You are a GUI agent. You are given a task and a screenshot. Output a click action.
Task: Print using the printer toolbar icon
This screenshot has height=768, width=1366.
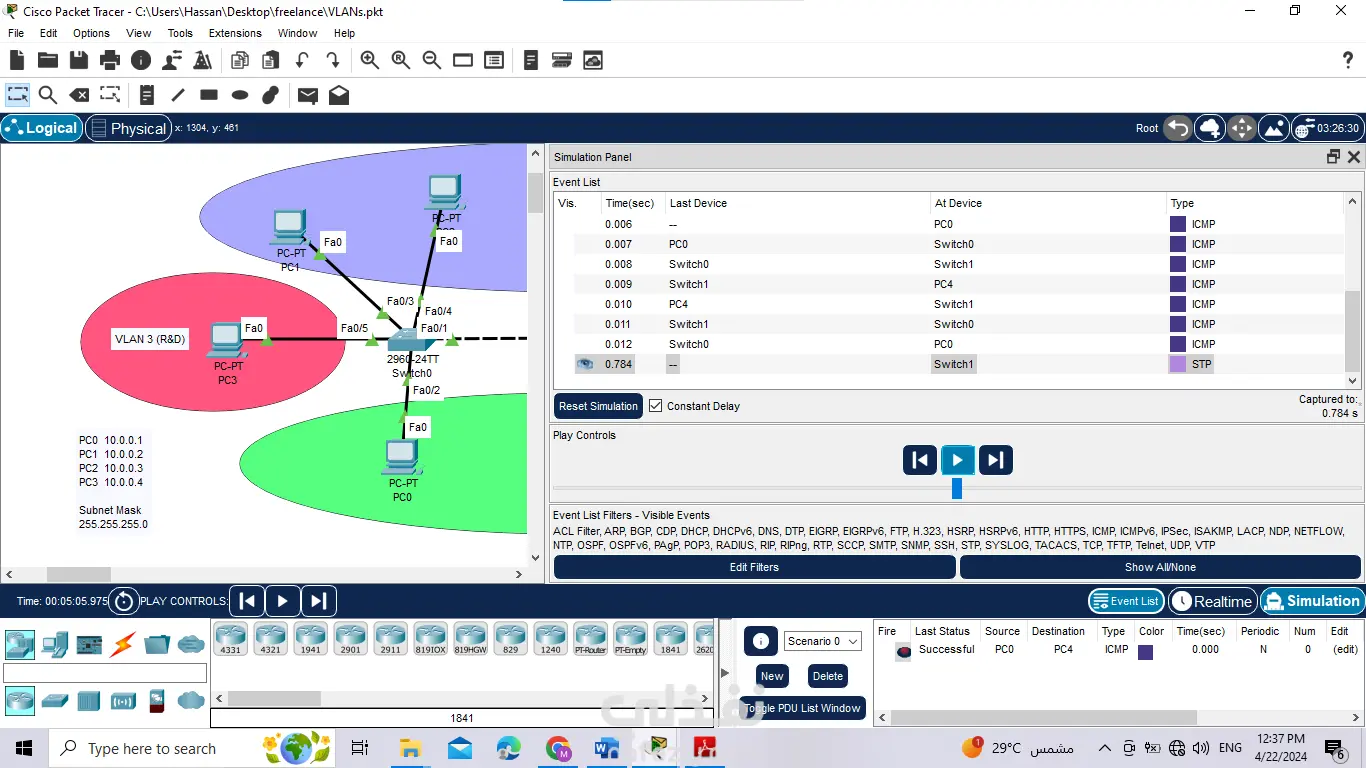(110, 61)
